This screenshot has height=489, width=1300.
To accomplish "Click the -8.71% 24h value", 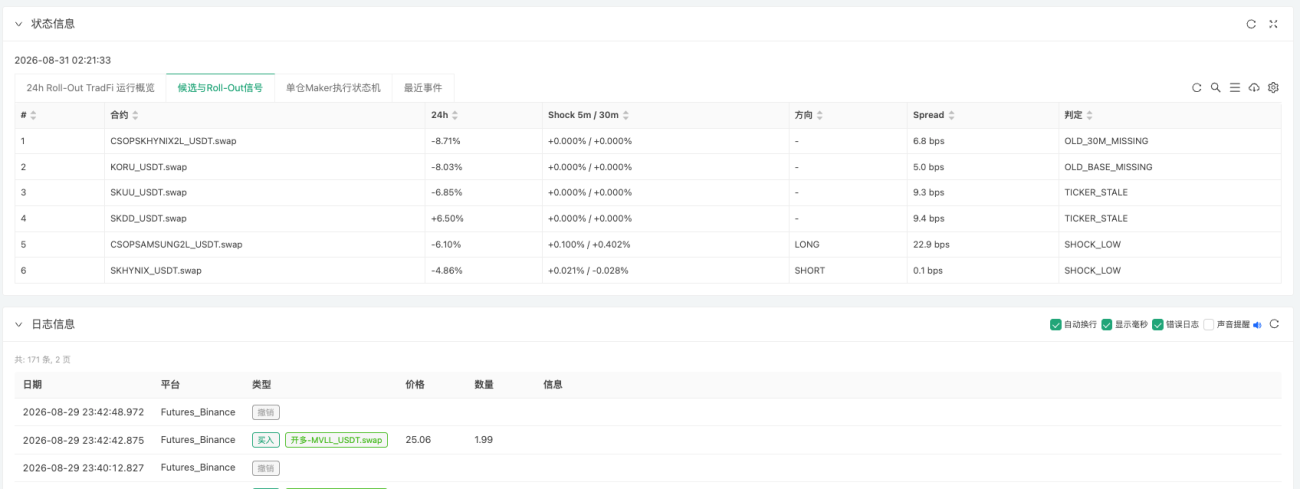I will [x=445, y=141].
